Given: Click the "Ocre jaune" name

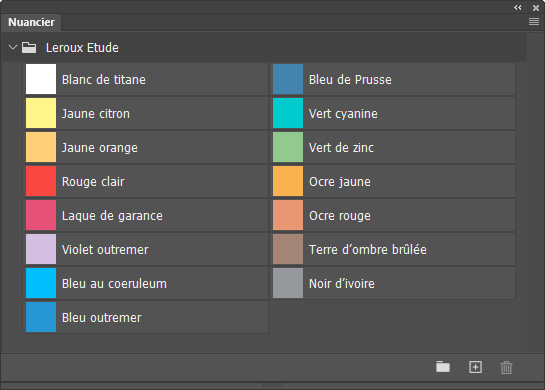Looking at the screenshot, I should coord(340,182).
